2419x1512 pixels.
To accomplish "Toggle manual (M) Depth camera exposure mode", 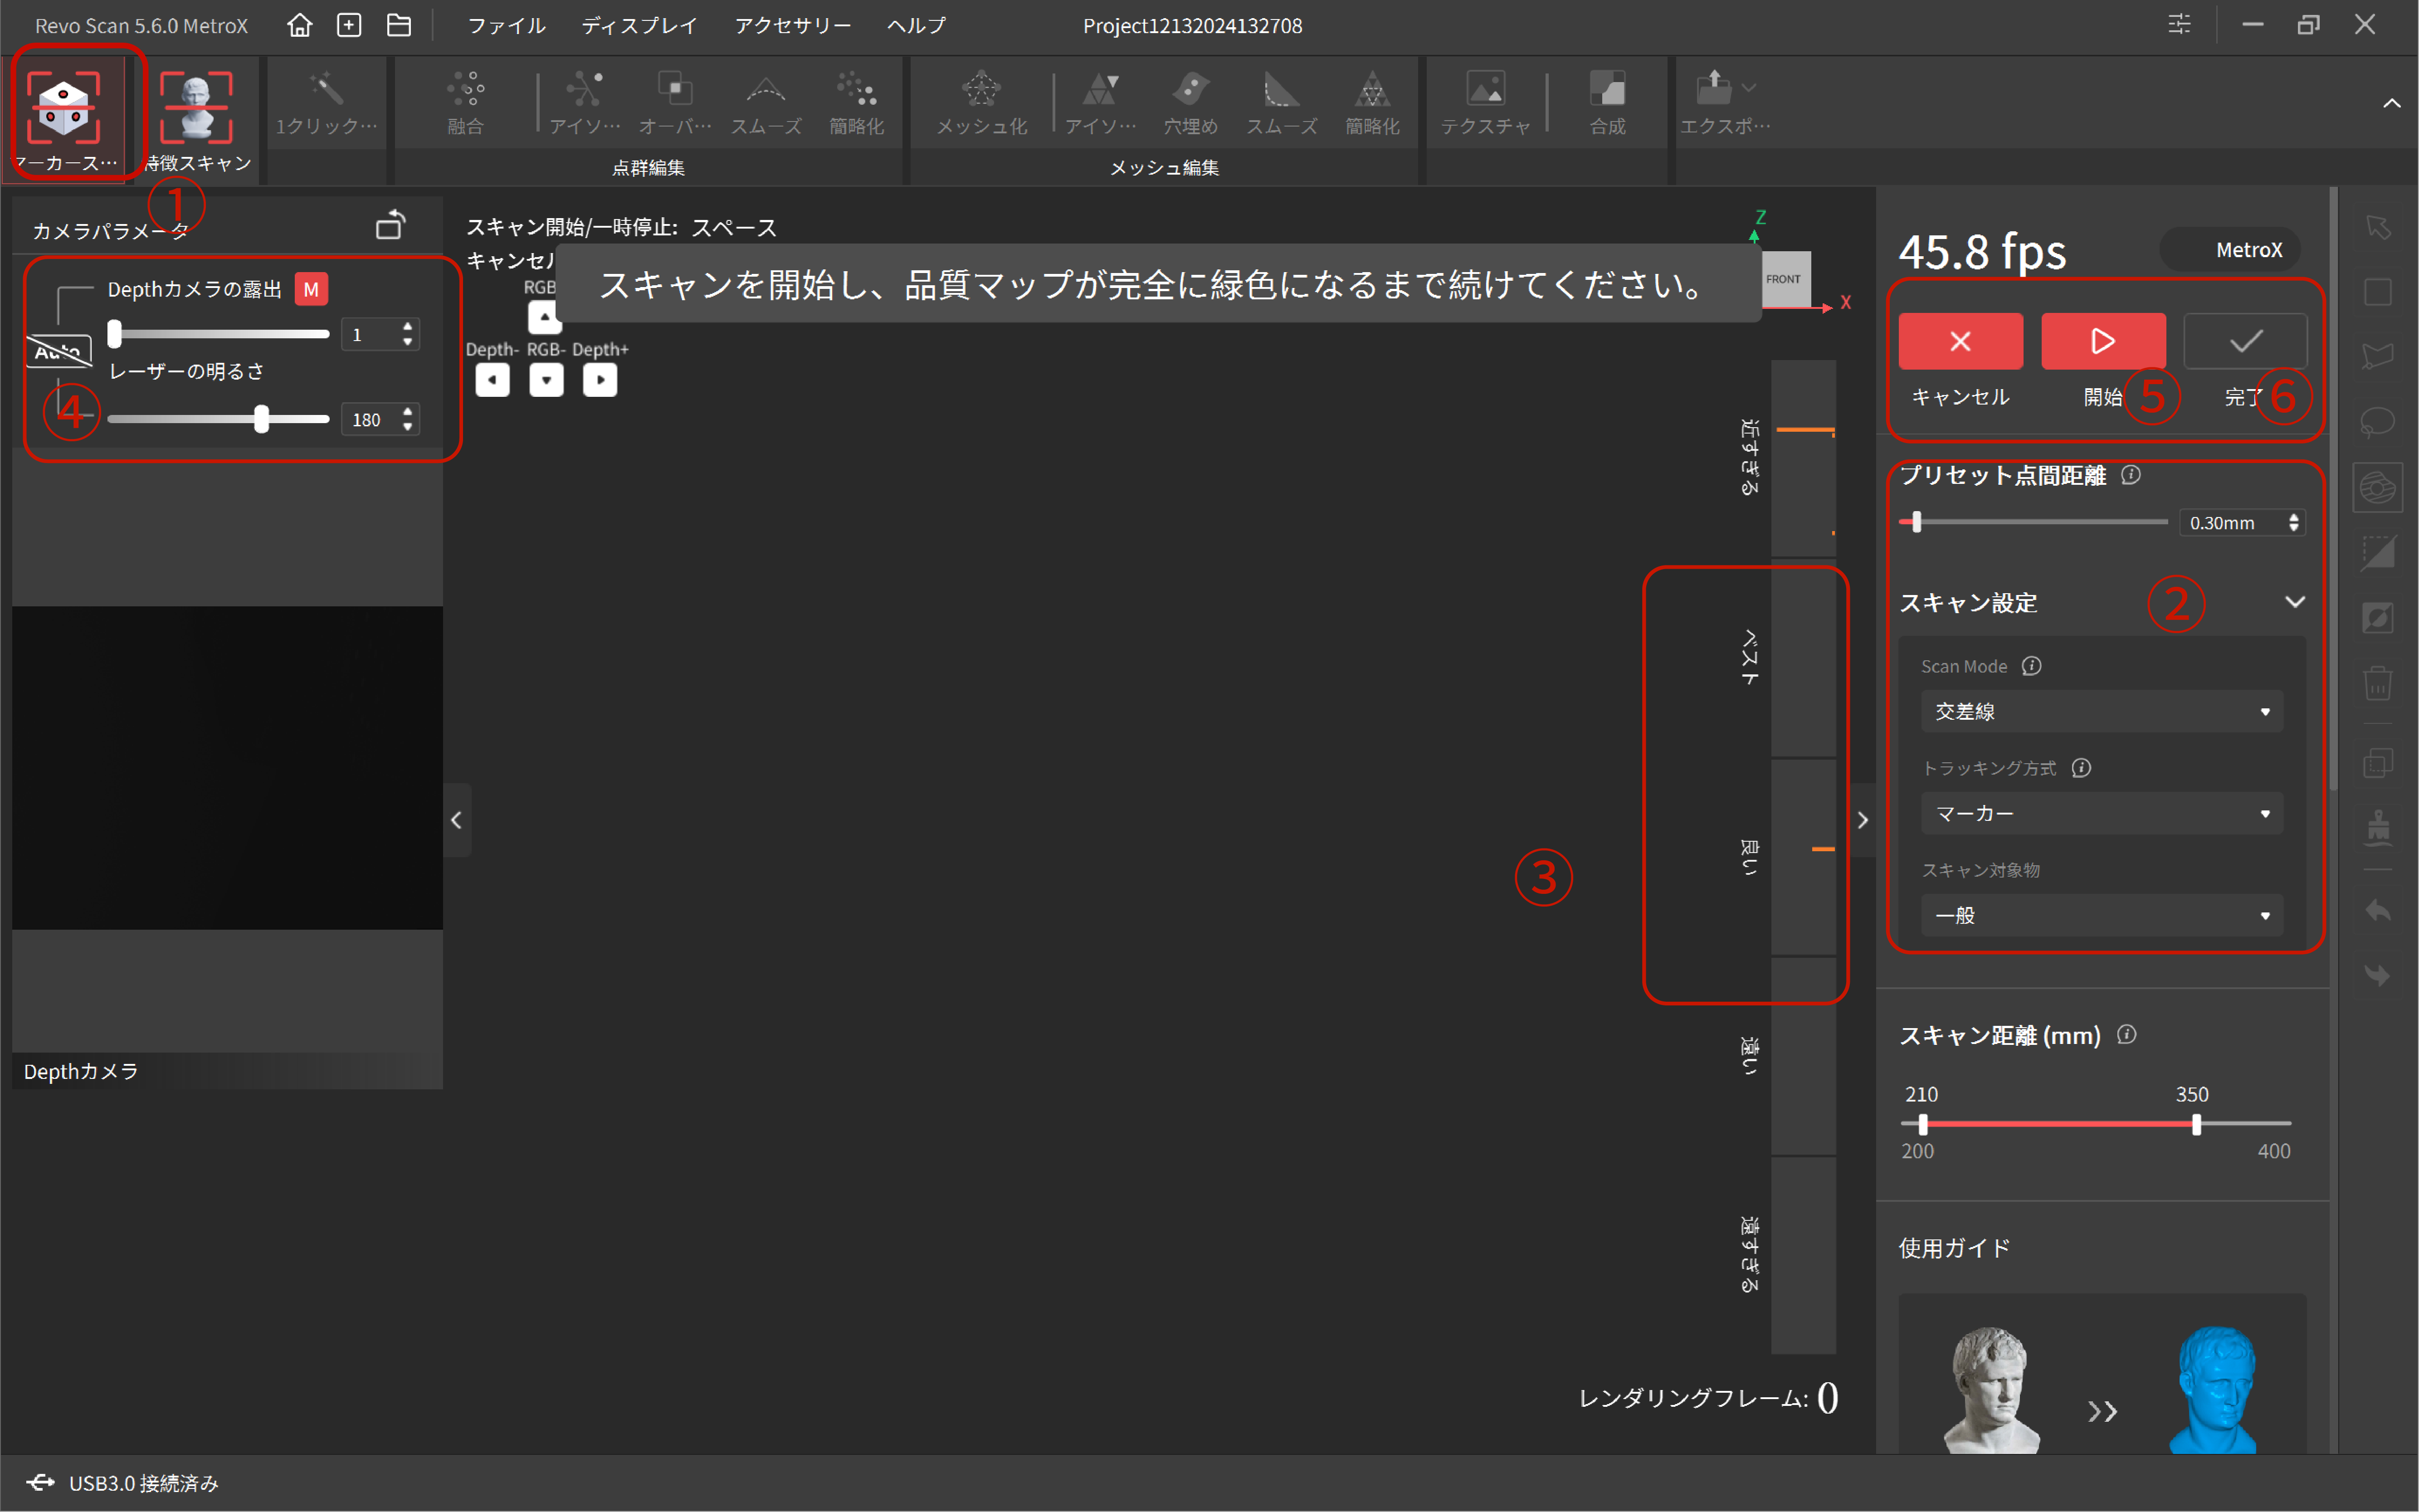I will (311, 290).
